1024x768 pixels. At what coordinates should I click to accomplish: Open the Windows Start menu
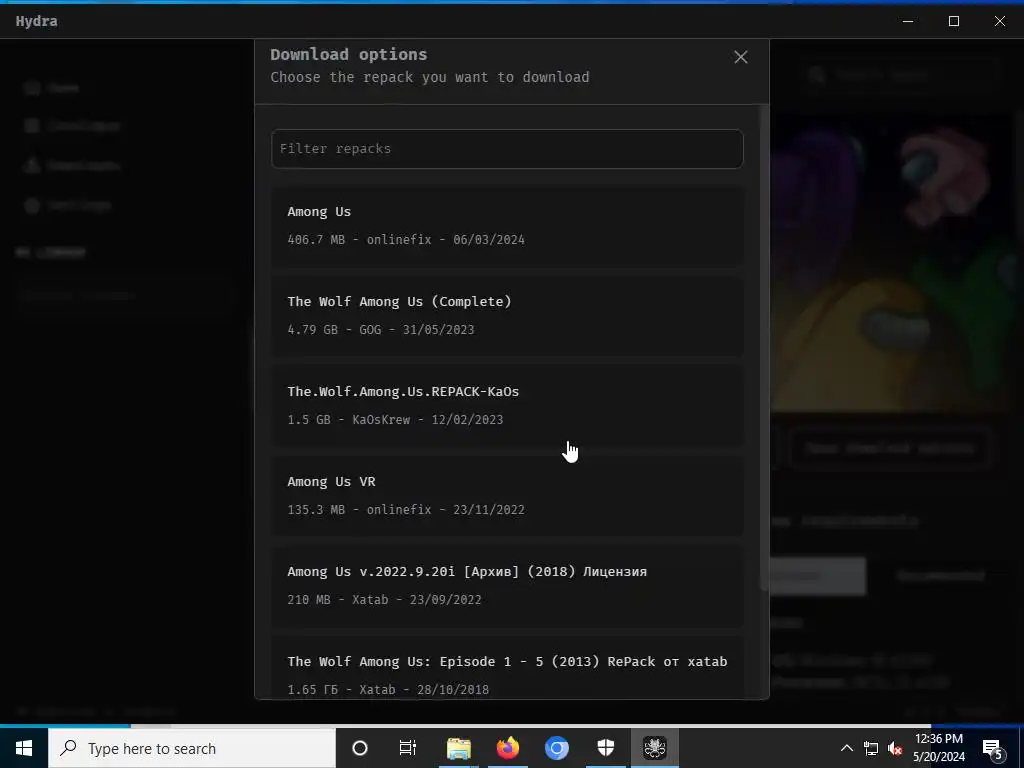coord(24,748)
